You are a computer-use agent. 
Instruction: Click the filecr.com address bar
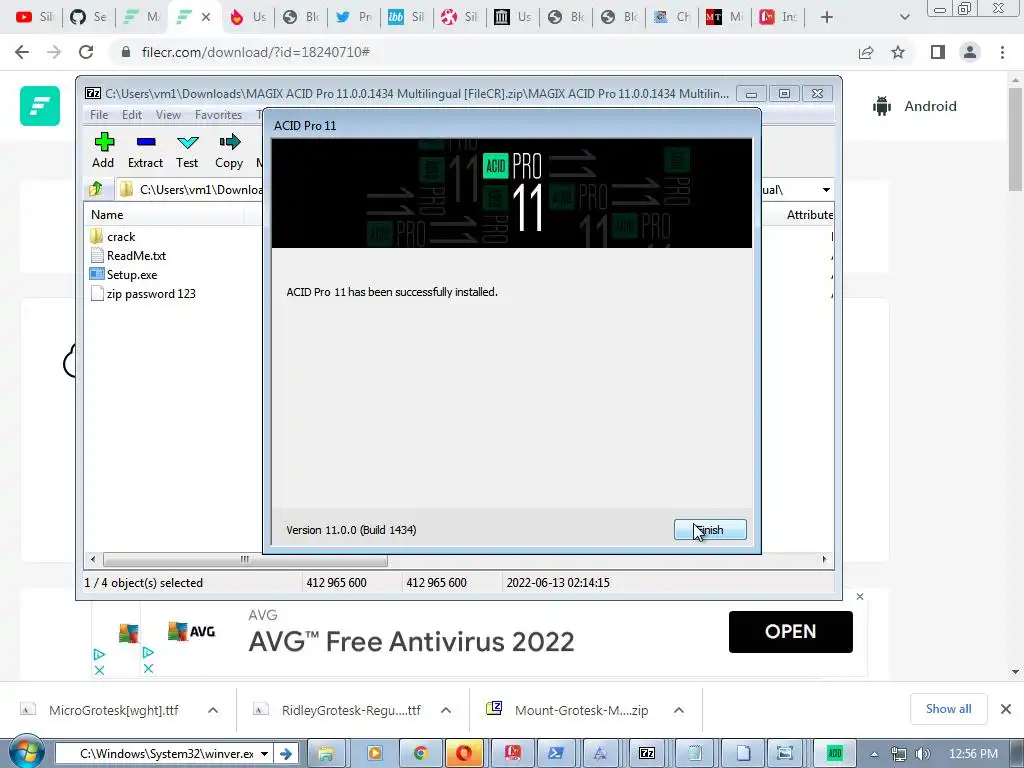(255, 52)
